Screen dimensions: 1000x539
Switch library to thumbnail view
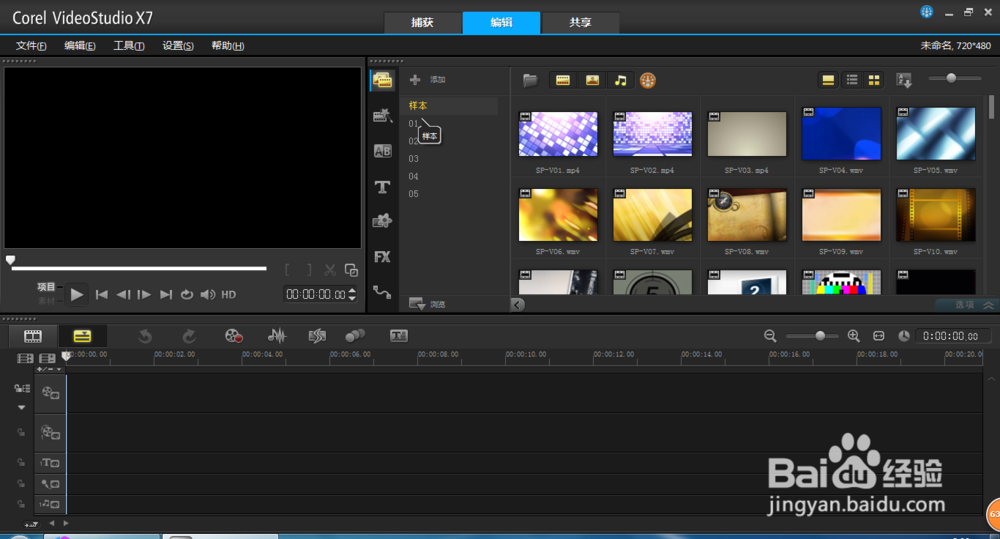coord(874,80)
